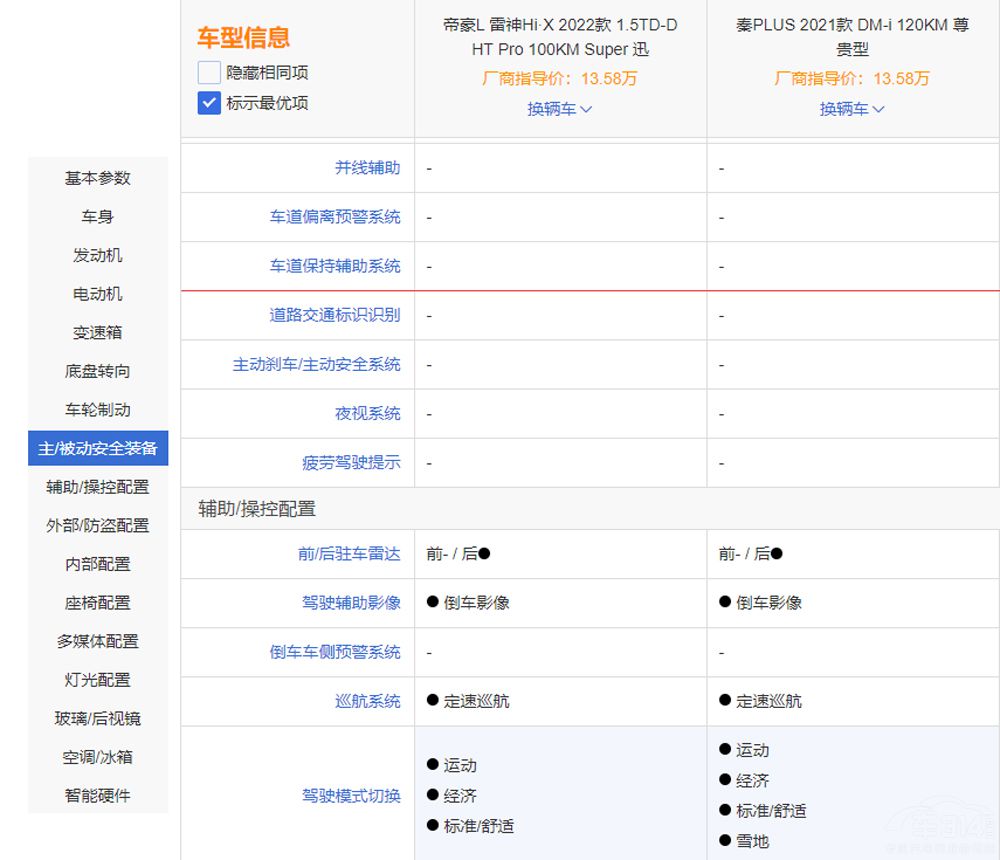Select 变速箱 in sidebar navigation

pos(98,332)
